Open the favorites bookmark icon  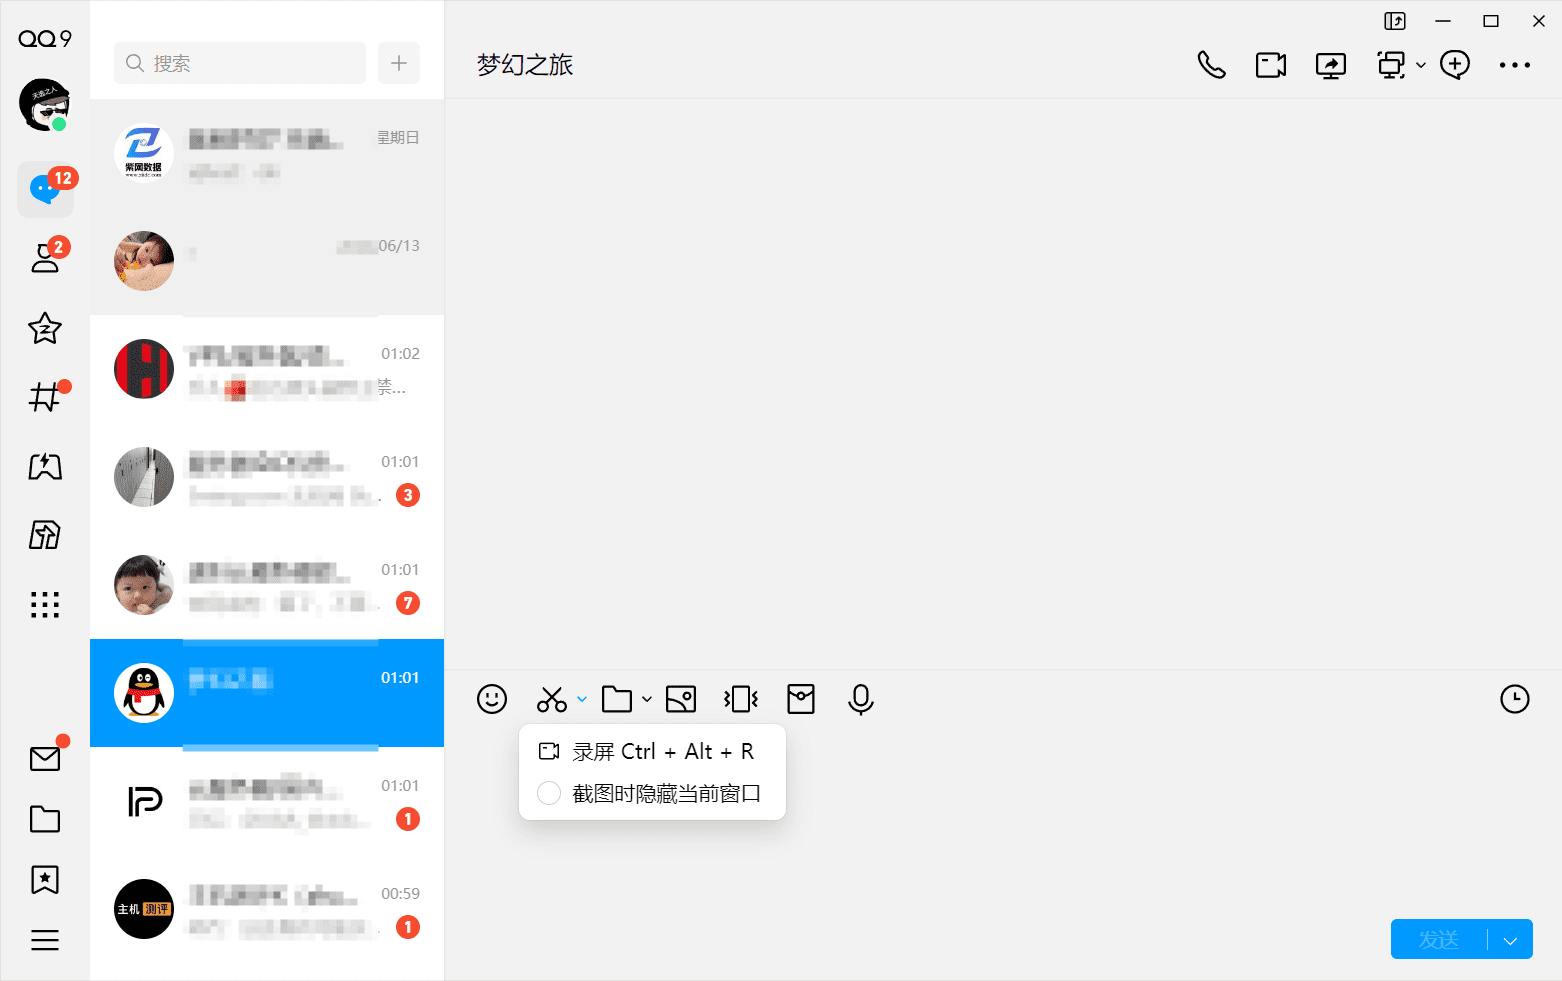pyautogui.click(x=45, y=879)
